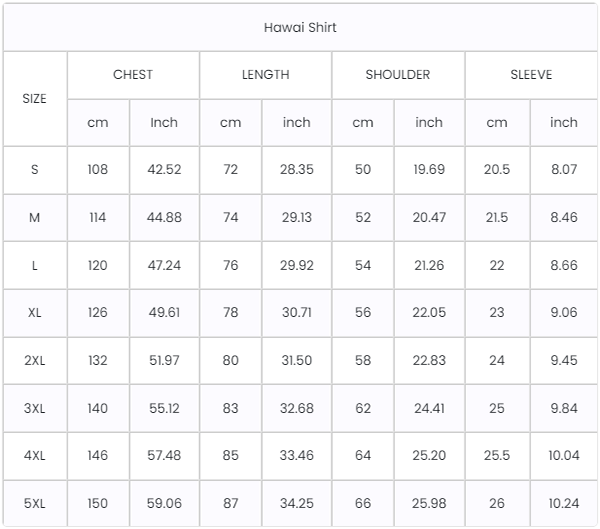Click sleeve value 25.5 cm cell
Image resolution: width=600 pixels, height=529 pixels.
coord(497,455)
